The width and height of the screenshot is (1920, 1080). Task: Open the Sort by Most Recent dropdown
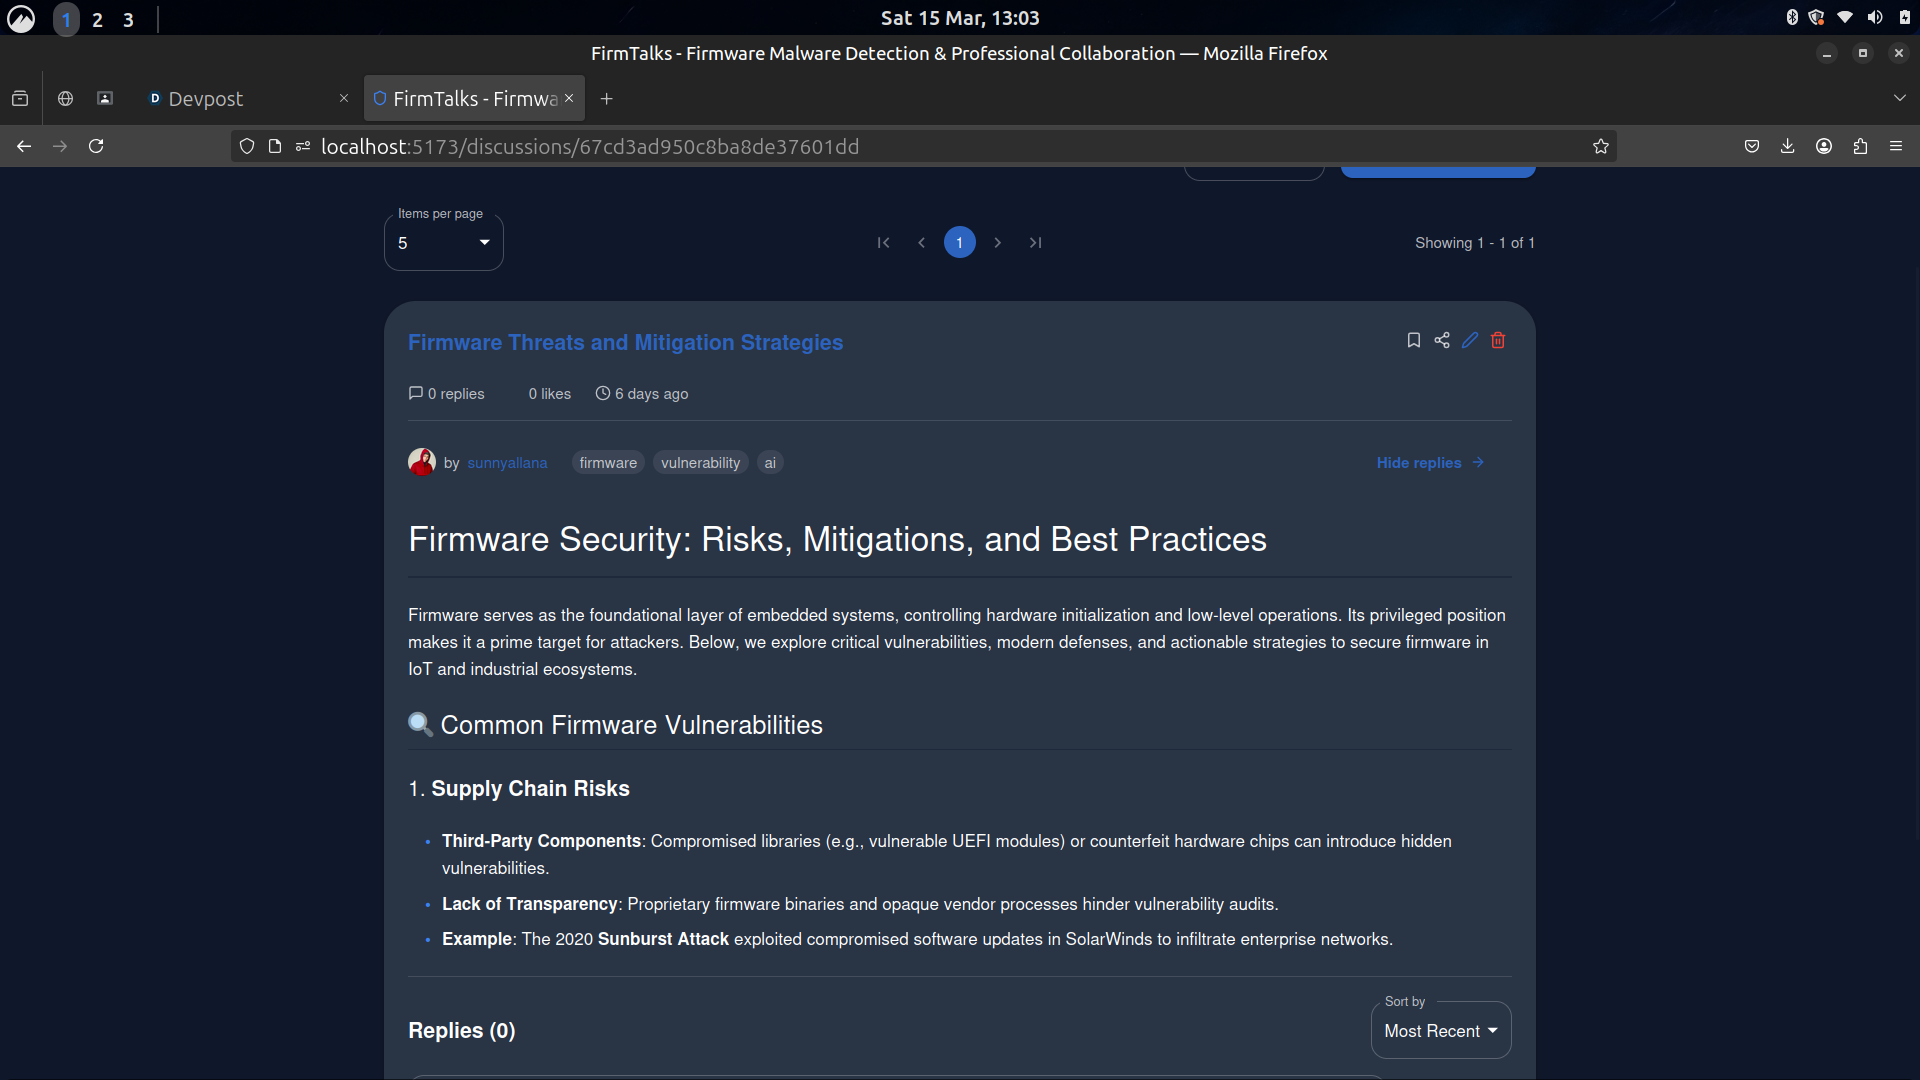coord(1440,1031)
